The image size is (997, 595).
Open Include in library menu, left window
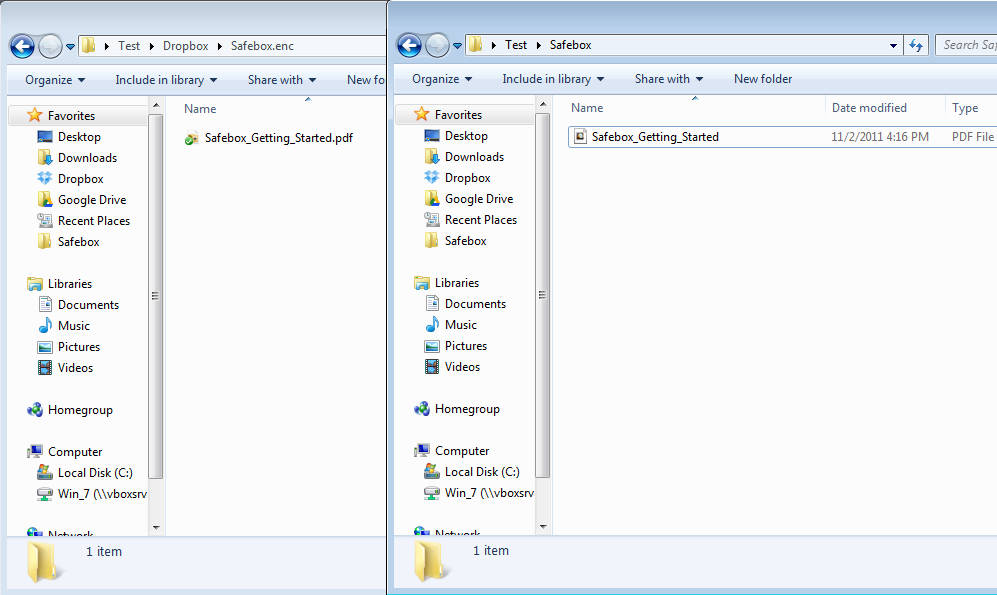pos(166,80)
